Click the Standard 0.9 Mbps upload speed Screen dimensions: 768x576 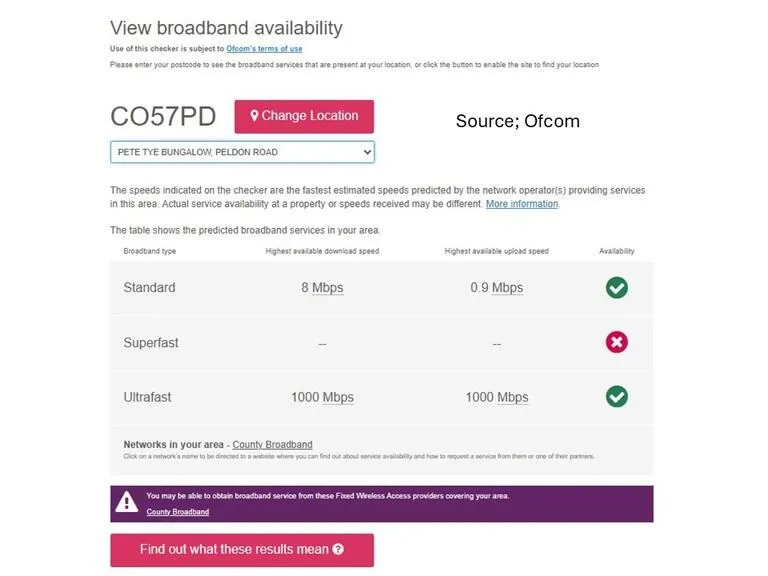point(497,288)
